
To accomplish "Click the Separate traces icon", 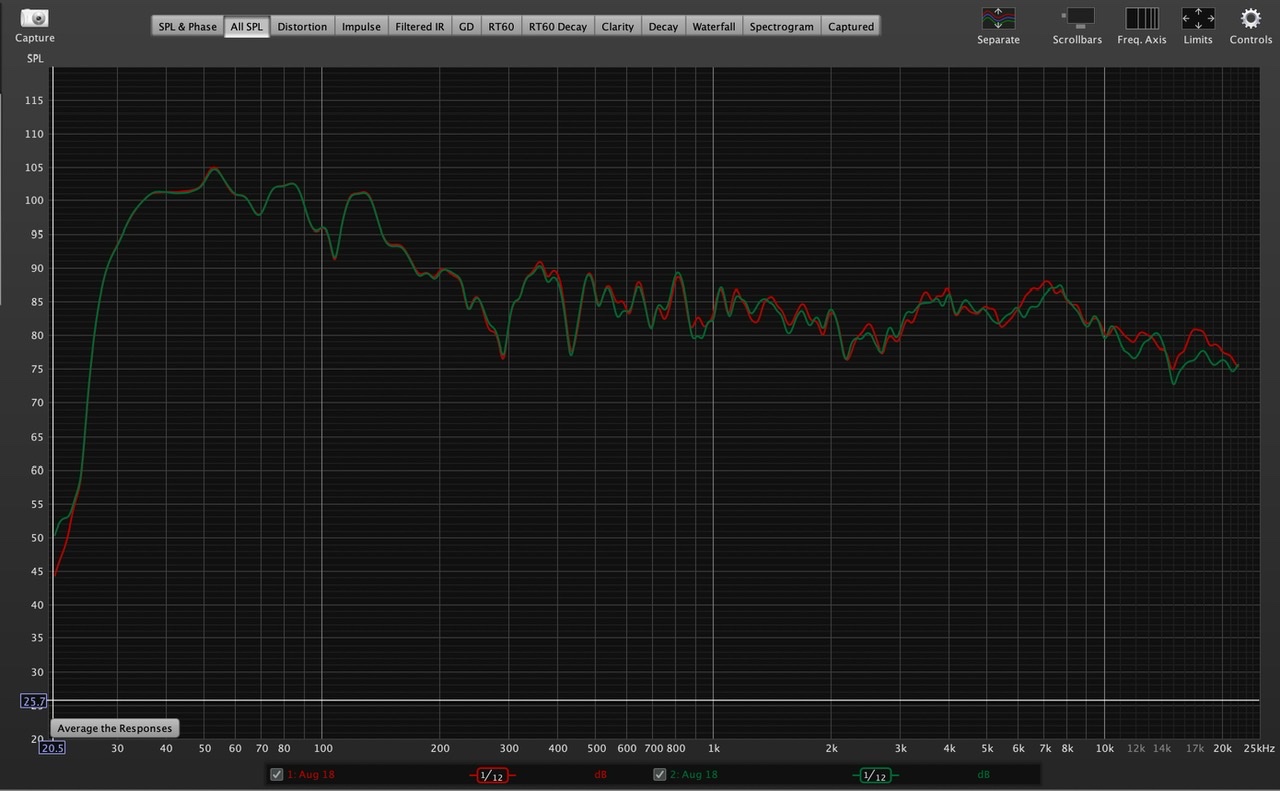I will point(998,18).
